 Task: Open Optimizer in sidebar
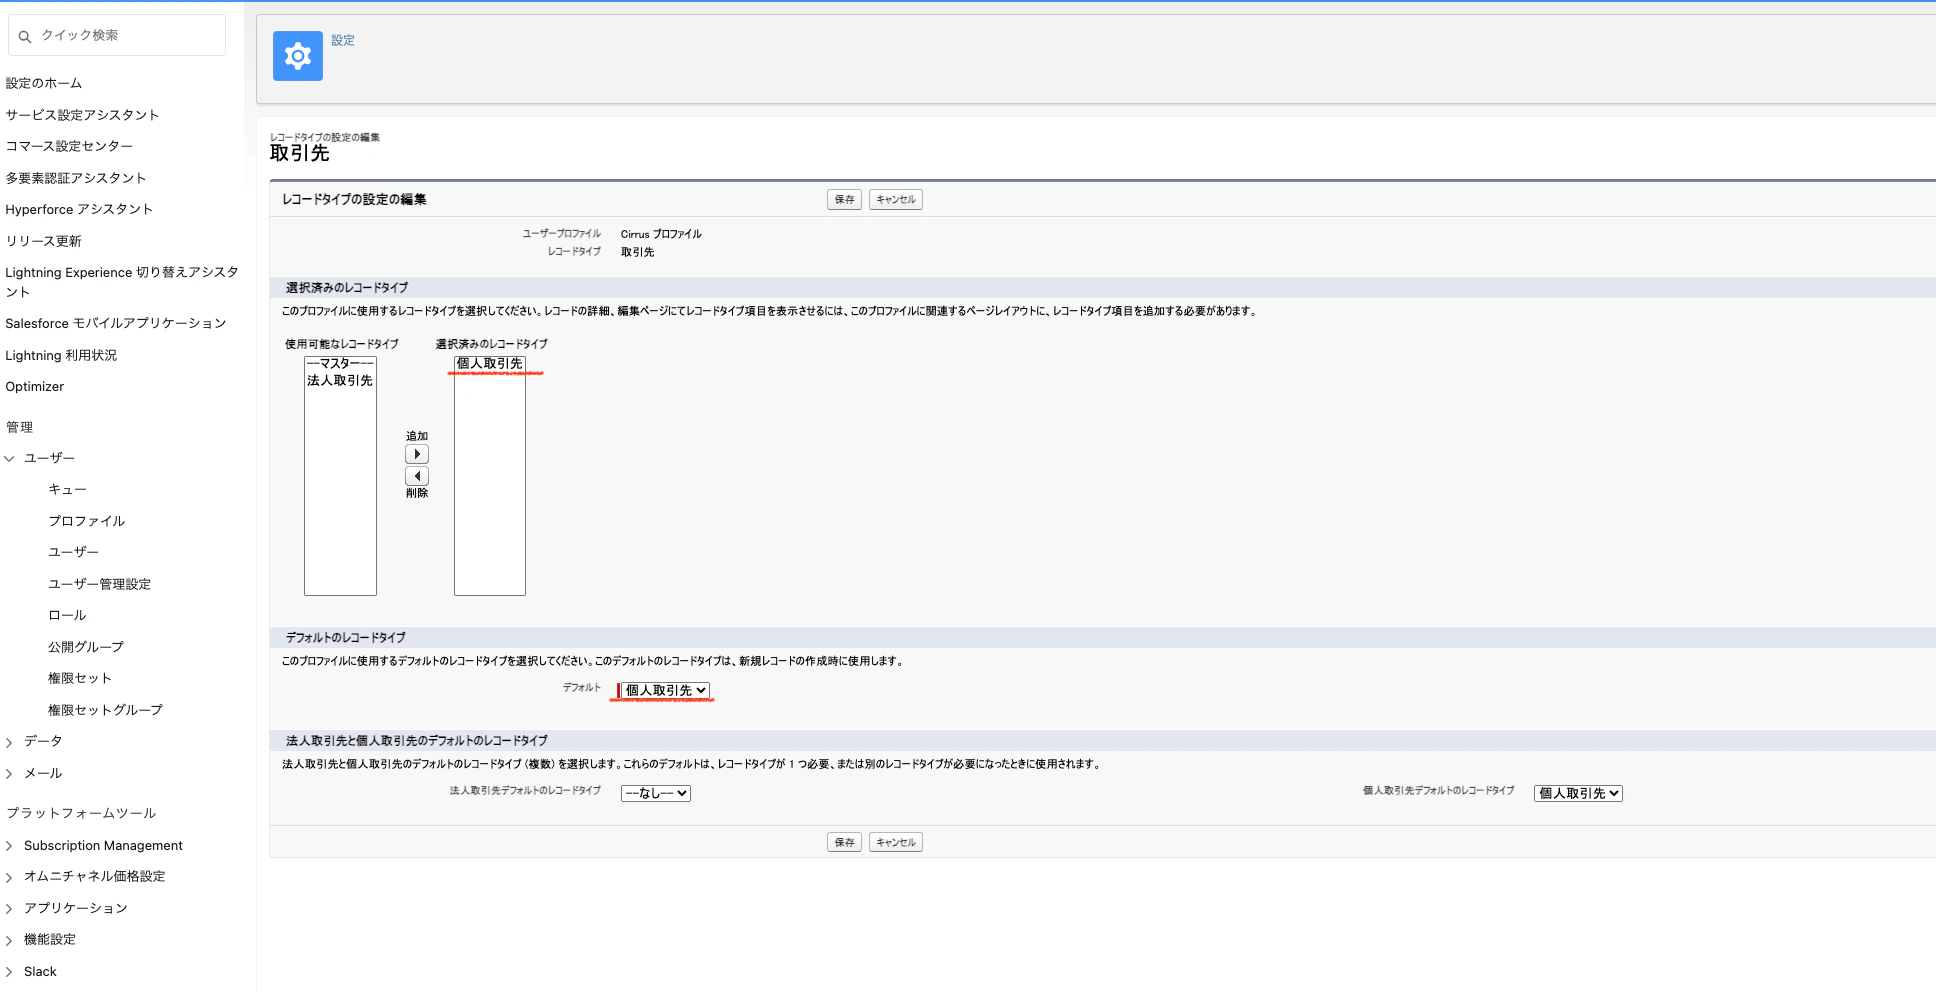pos(35,386)
